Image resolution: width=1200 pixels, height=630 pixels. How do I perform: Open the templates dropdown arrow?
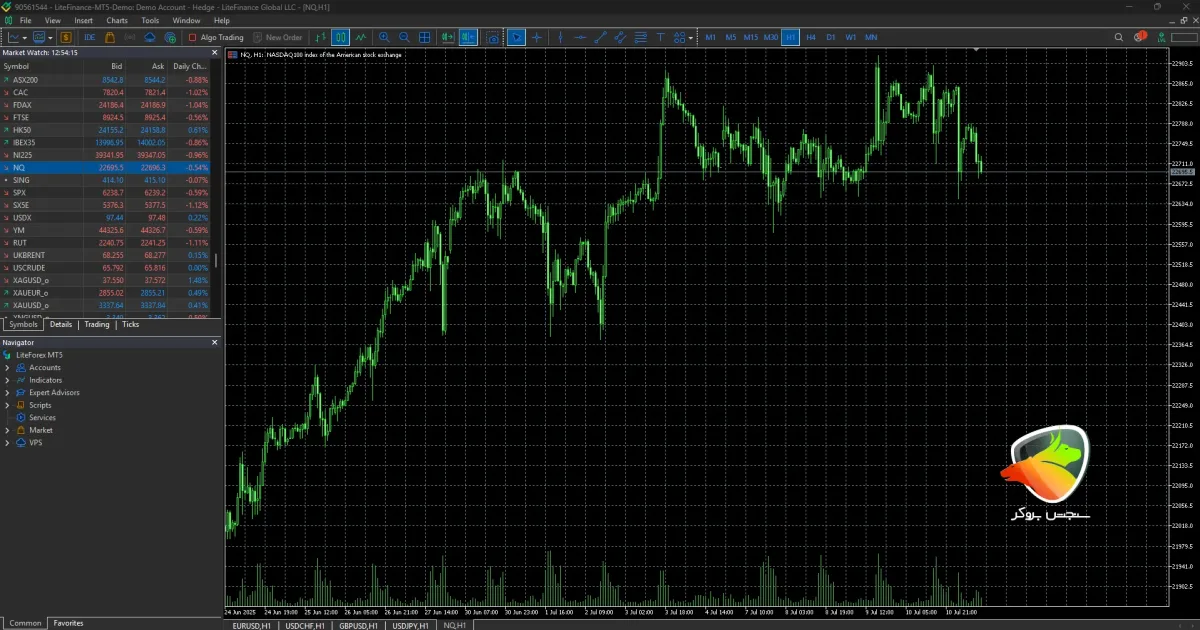click(x=50, y=38)
